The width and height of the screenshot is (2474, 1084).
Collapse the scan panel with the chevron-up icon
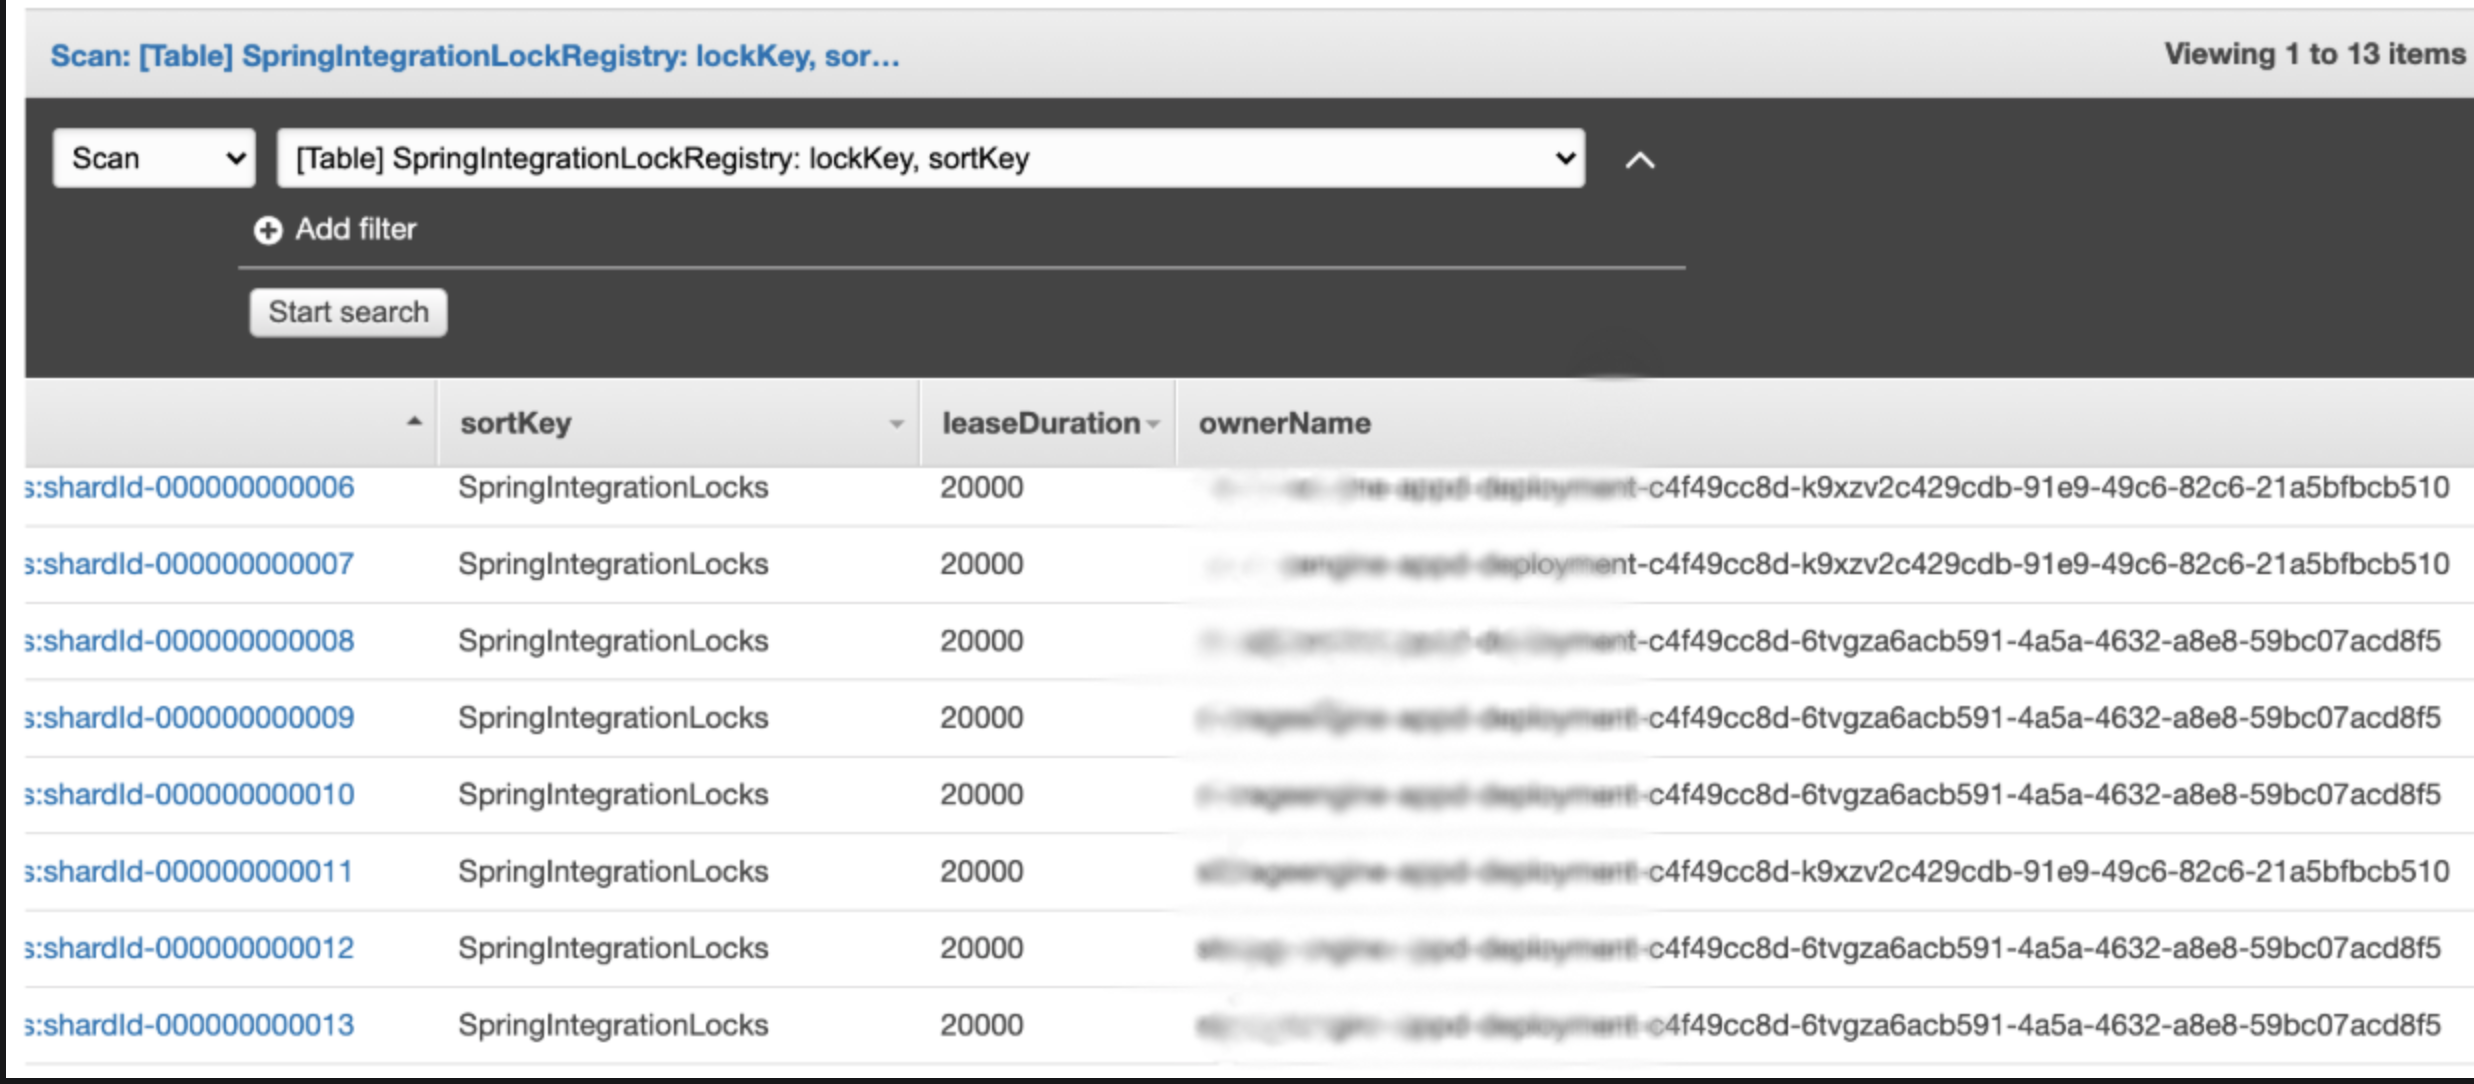tap(1640, 160)
